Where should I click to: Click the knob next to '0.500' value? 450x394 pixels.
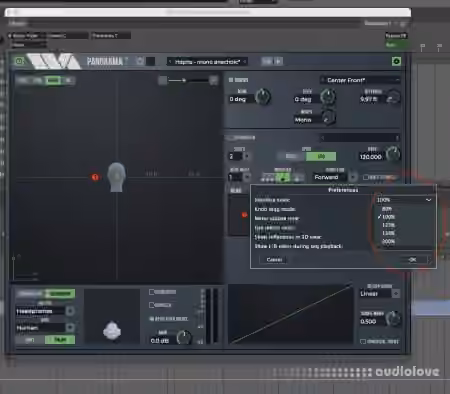393,318
